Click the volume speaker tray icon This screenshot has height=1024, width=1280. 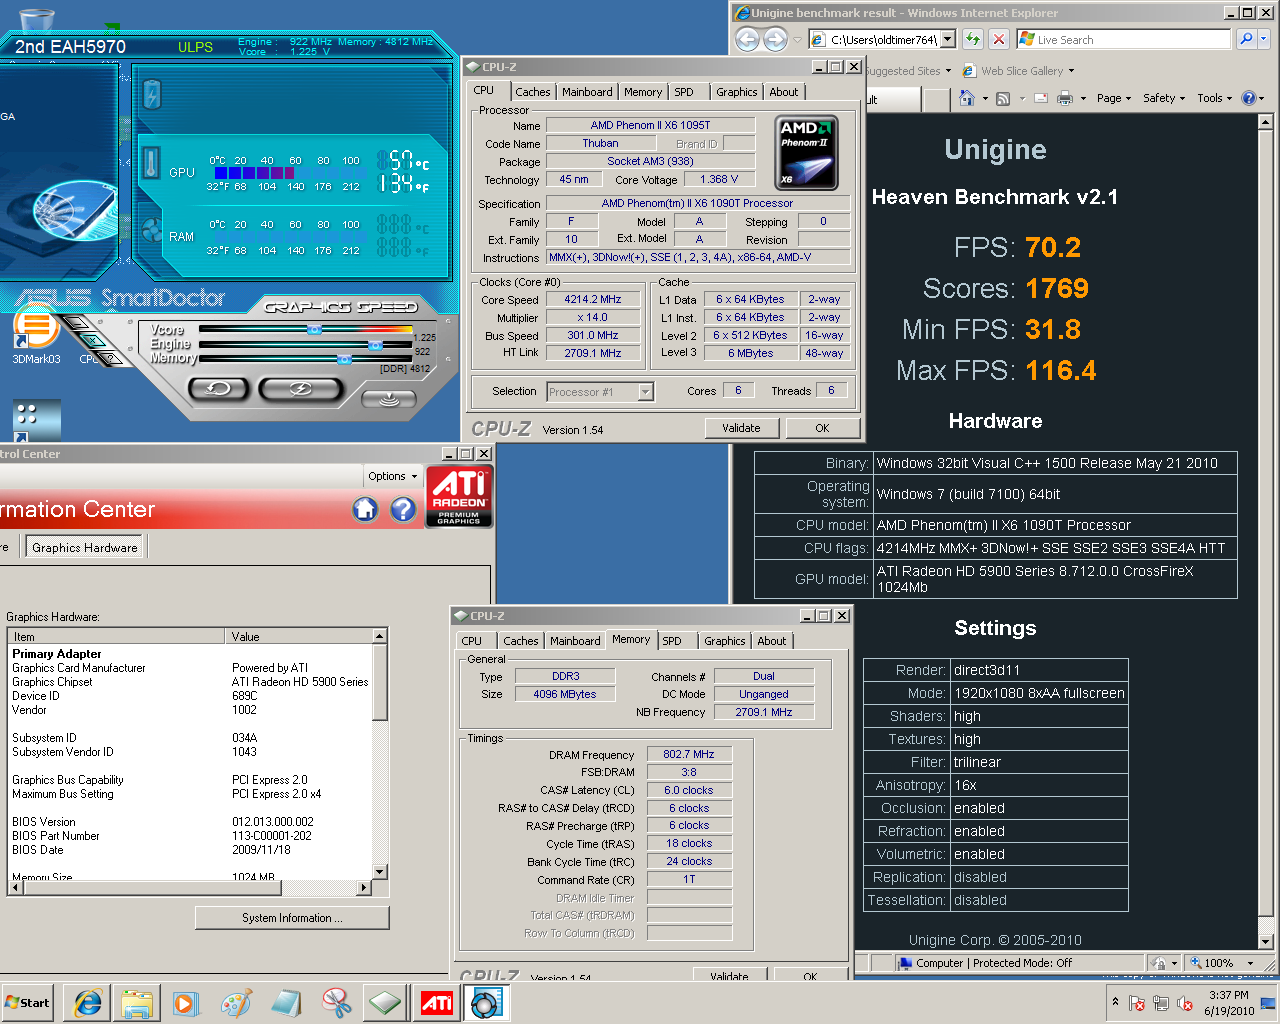point(1185,1003)
